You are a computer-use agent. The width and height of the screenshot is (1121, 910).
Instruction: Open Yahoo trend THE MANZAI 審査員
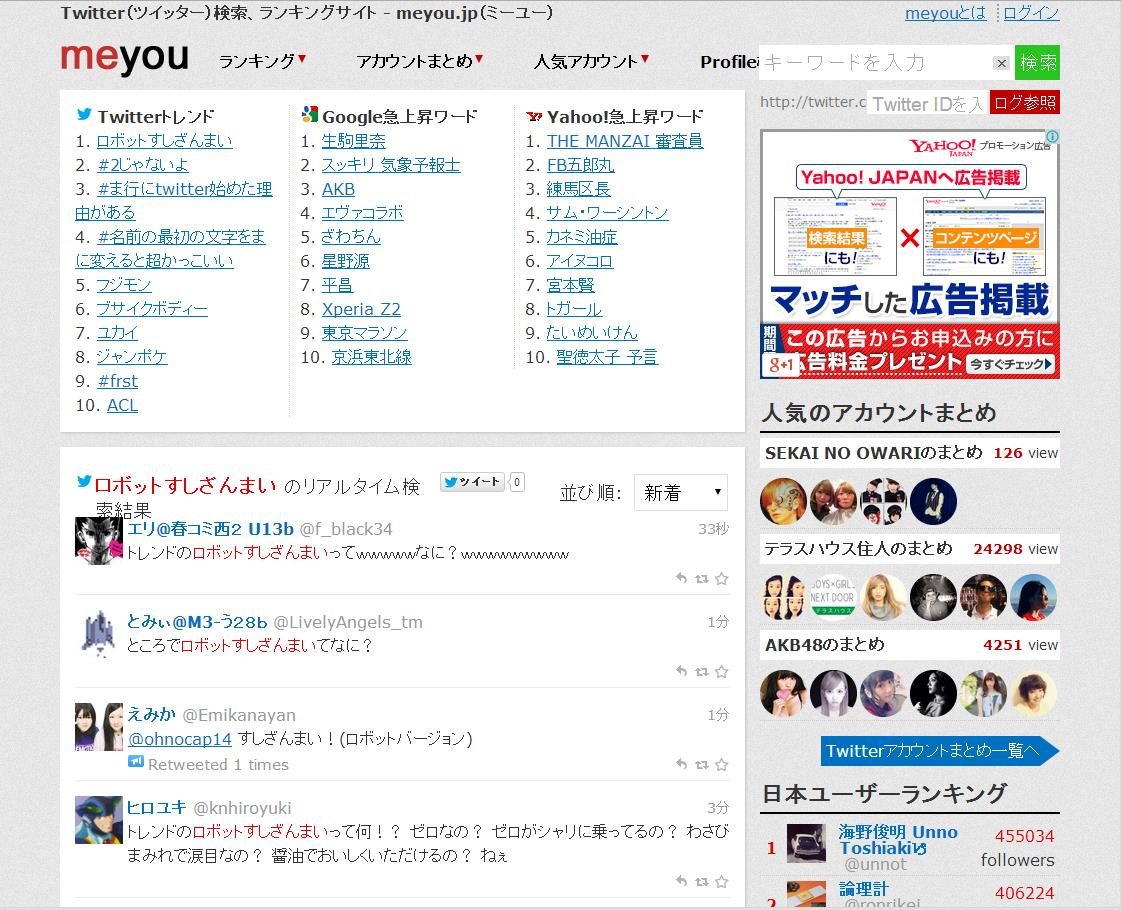[x=625, y=141]
